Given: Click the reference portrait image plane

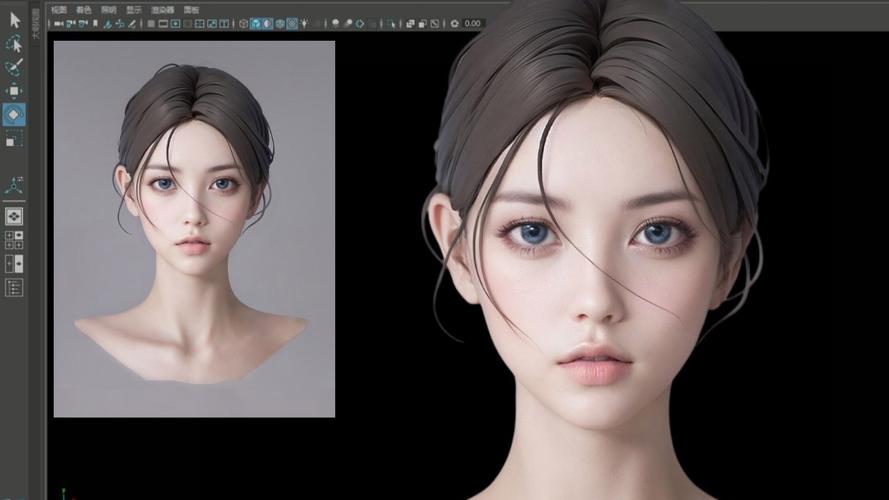Looking at the screenshot, I should (194, 228).
